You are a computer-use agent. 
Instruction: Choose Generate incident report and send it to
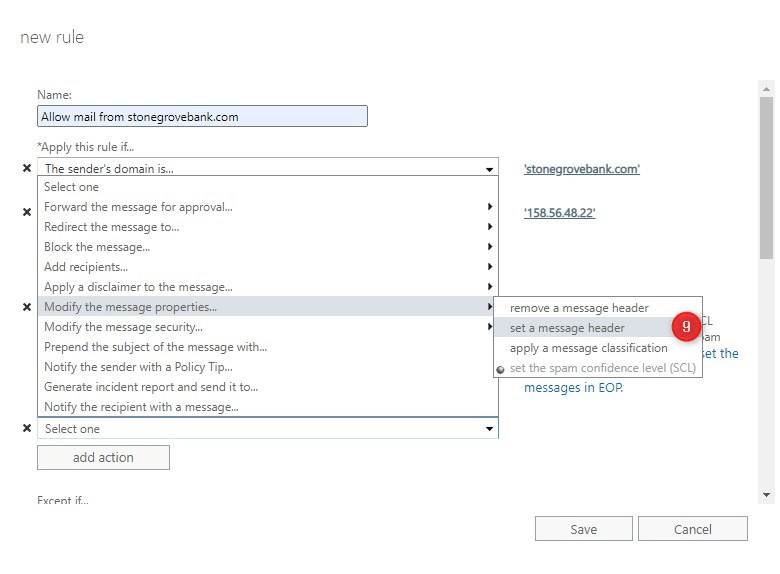268,386
